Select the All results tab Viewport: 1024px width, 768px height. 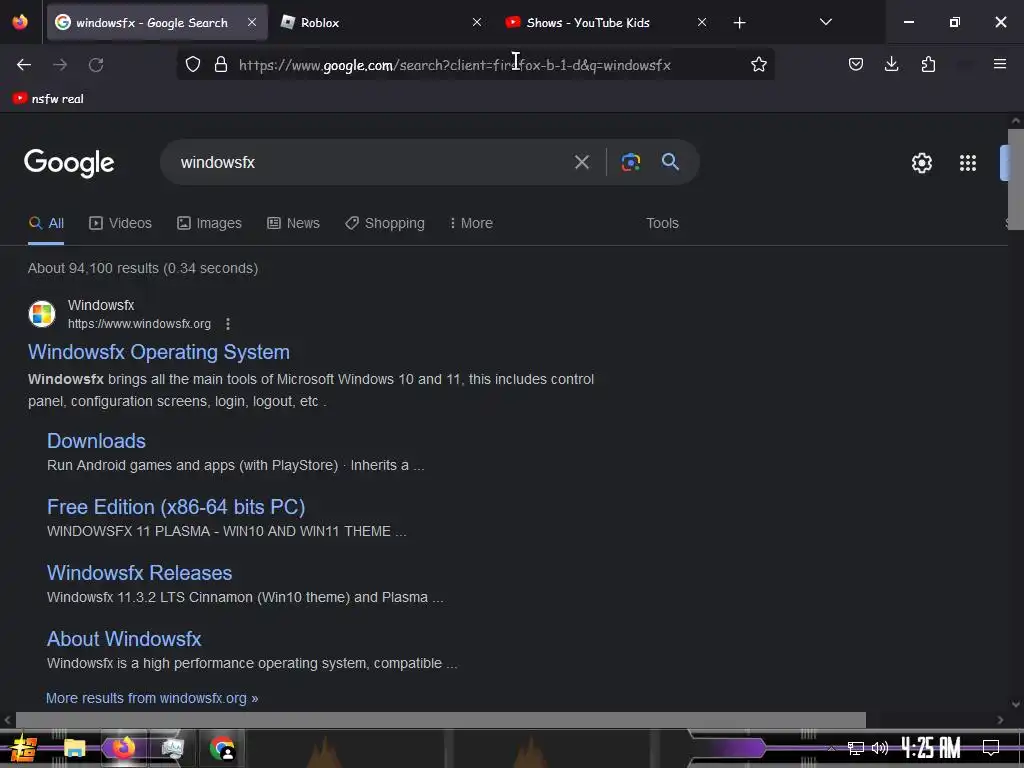click(x=46, y=223)
